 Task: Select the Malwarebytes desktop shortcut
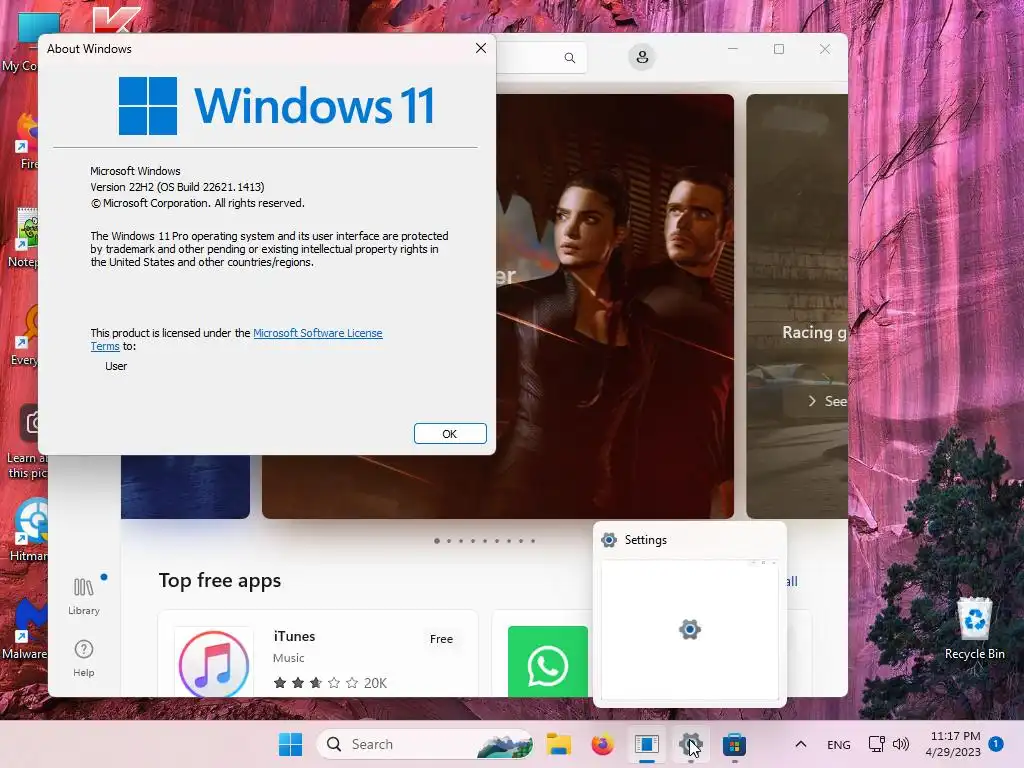pyautogui.click(x=24, y=628)
